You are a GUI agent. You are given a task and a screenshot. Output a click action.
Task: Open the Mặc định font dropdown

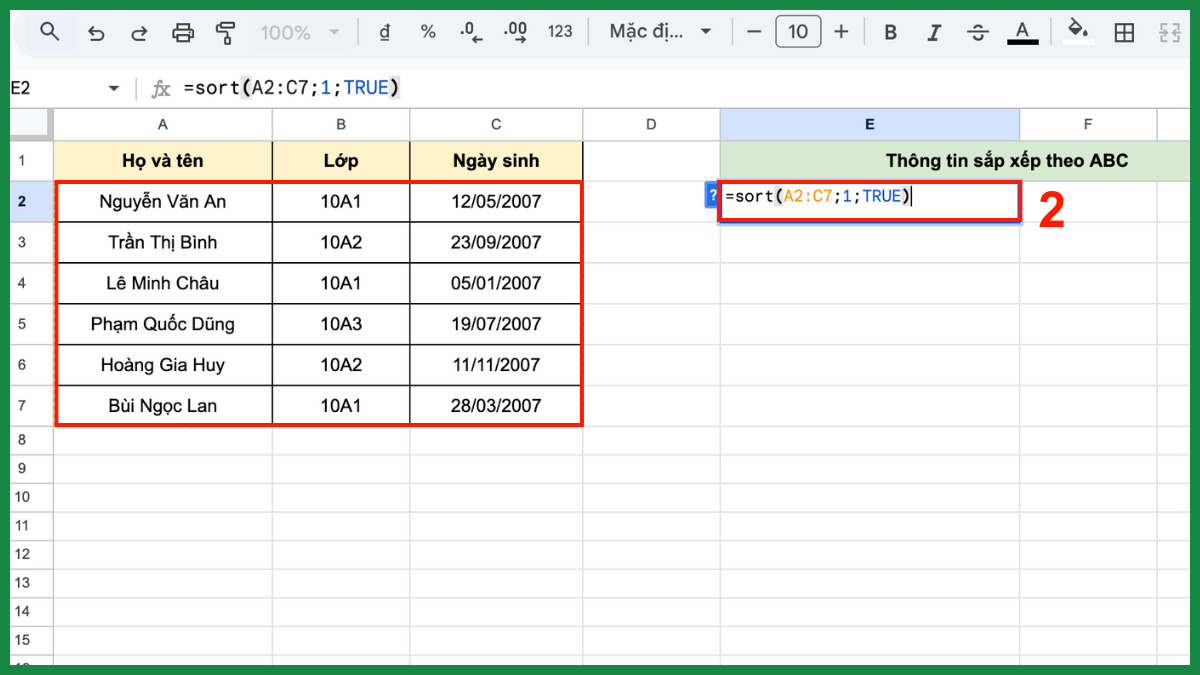tap(661, 32)
